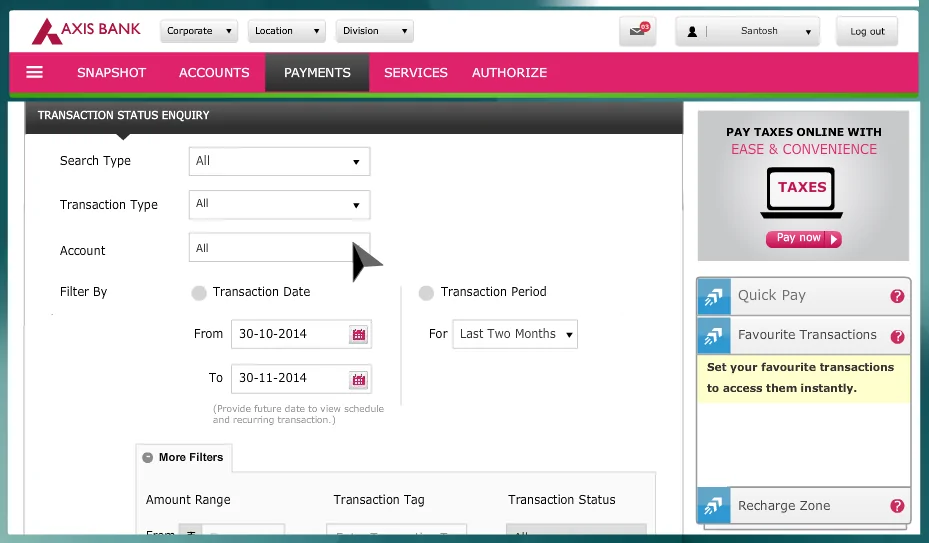
Task: Open help for Favourite Transactions
Action: (897, 337)
